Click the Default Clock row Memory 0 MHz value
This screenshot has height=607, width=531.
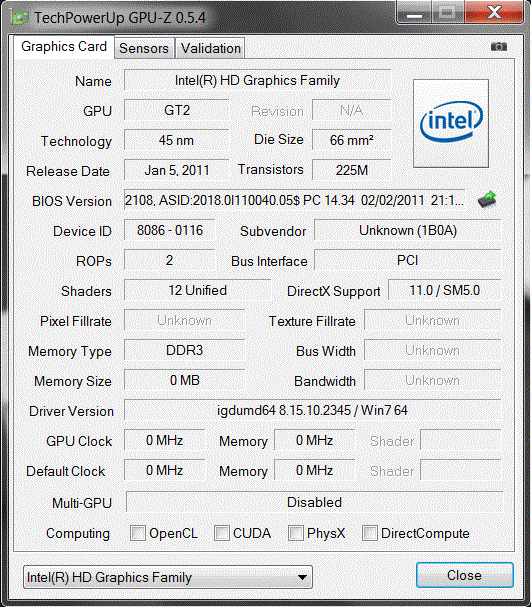pos(315,470)
